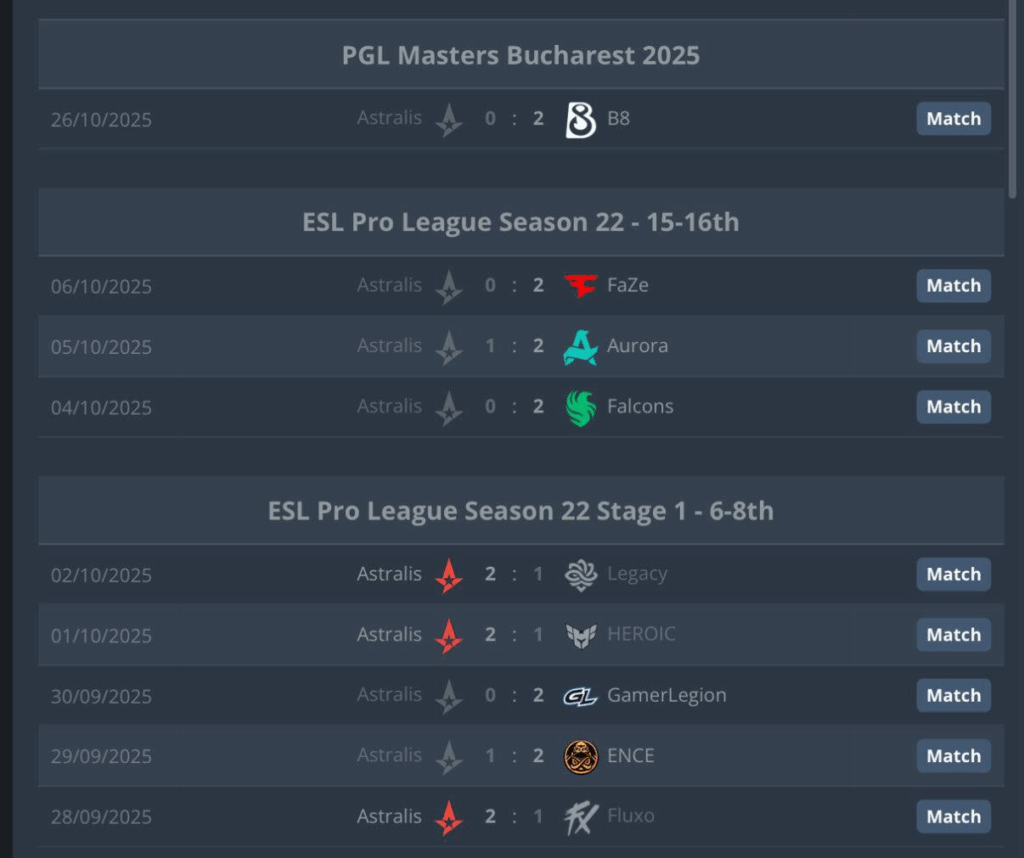
Task: Click the ENCE team logo
Action: pos(580,756)
